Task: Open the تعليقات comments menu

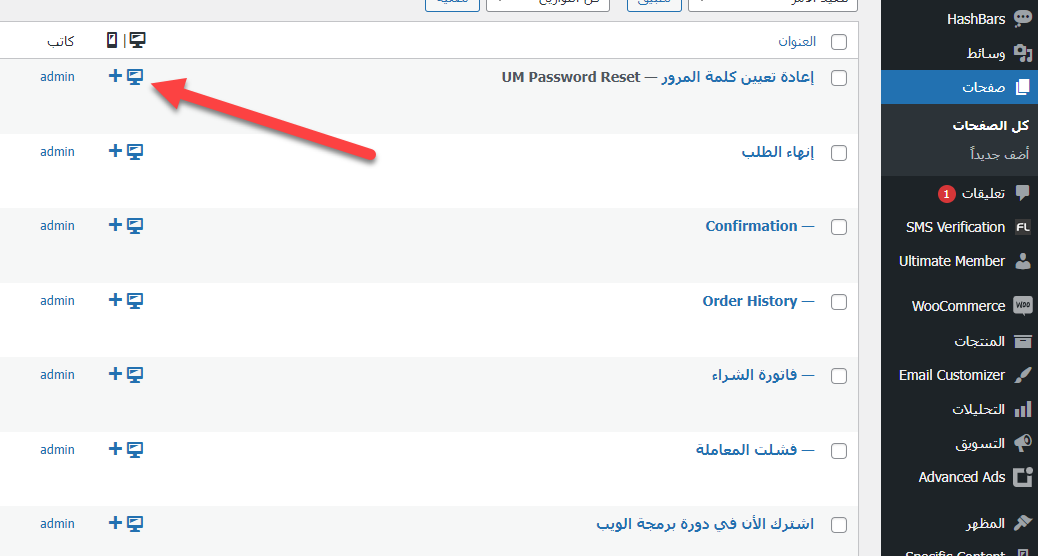Action: pos(984,193)
